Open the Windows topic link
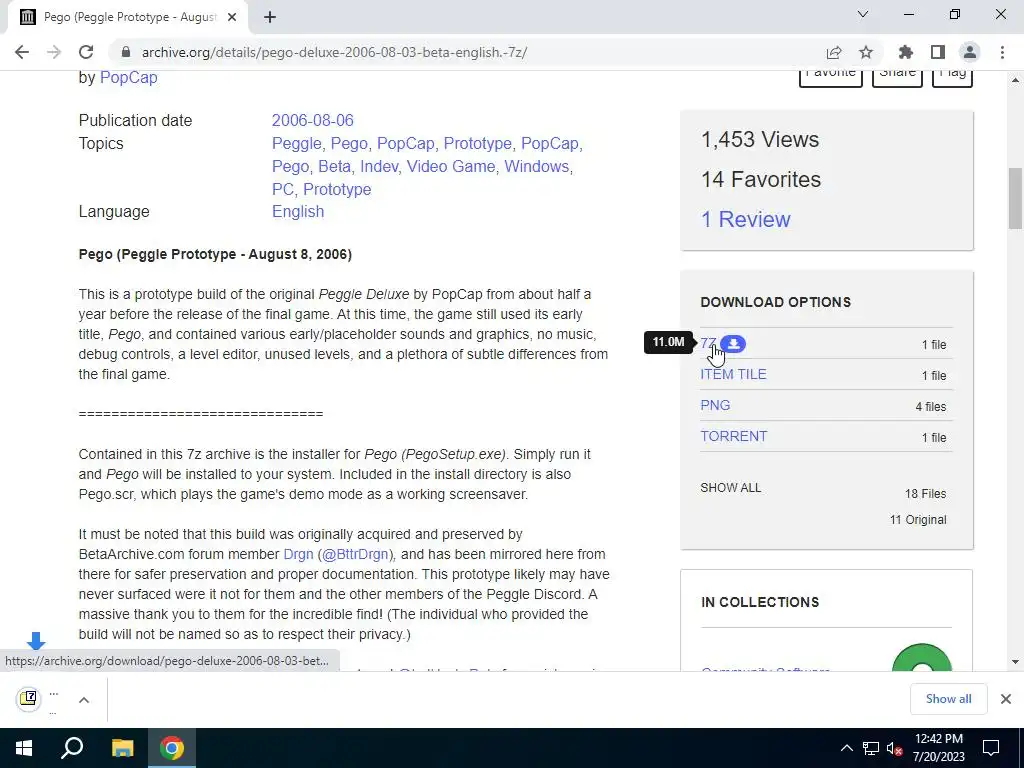 tap(536, 166)
